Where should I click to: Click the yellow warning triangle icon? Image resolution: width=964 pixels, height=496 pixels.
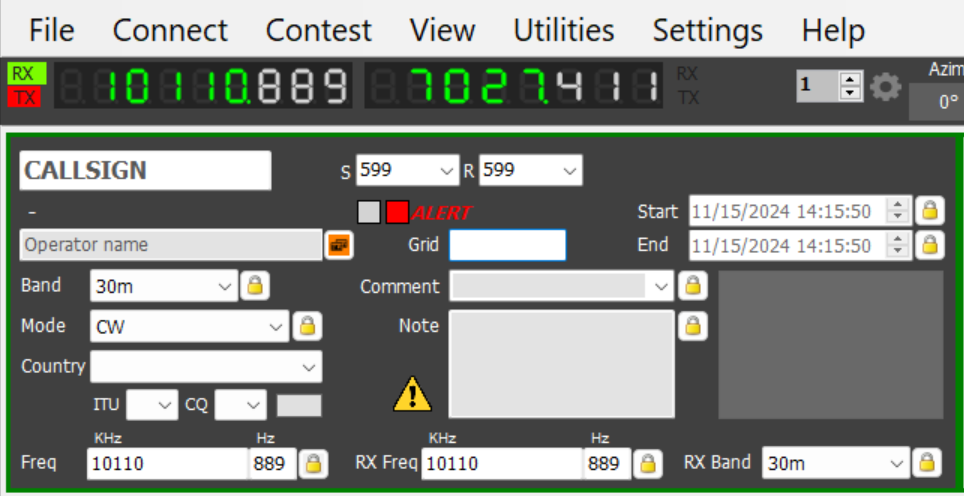(x=413, y=393)
